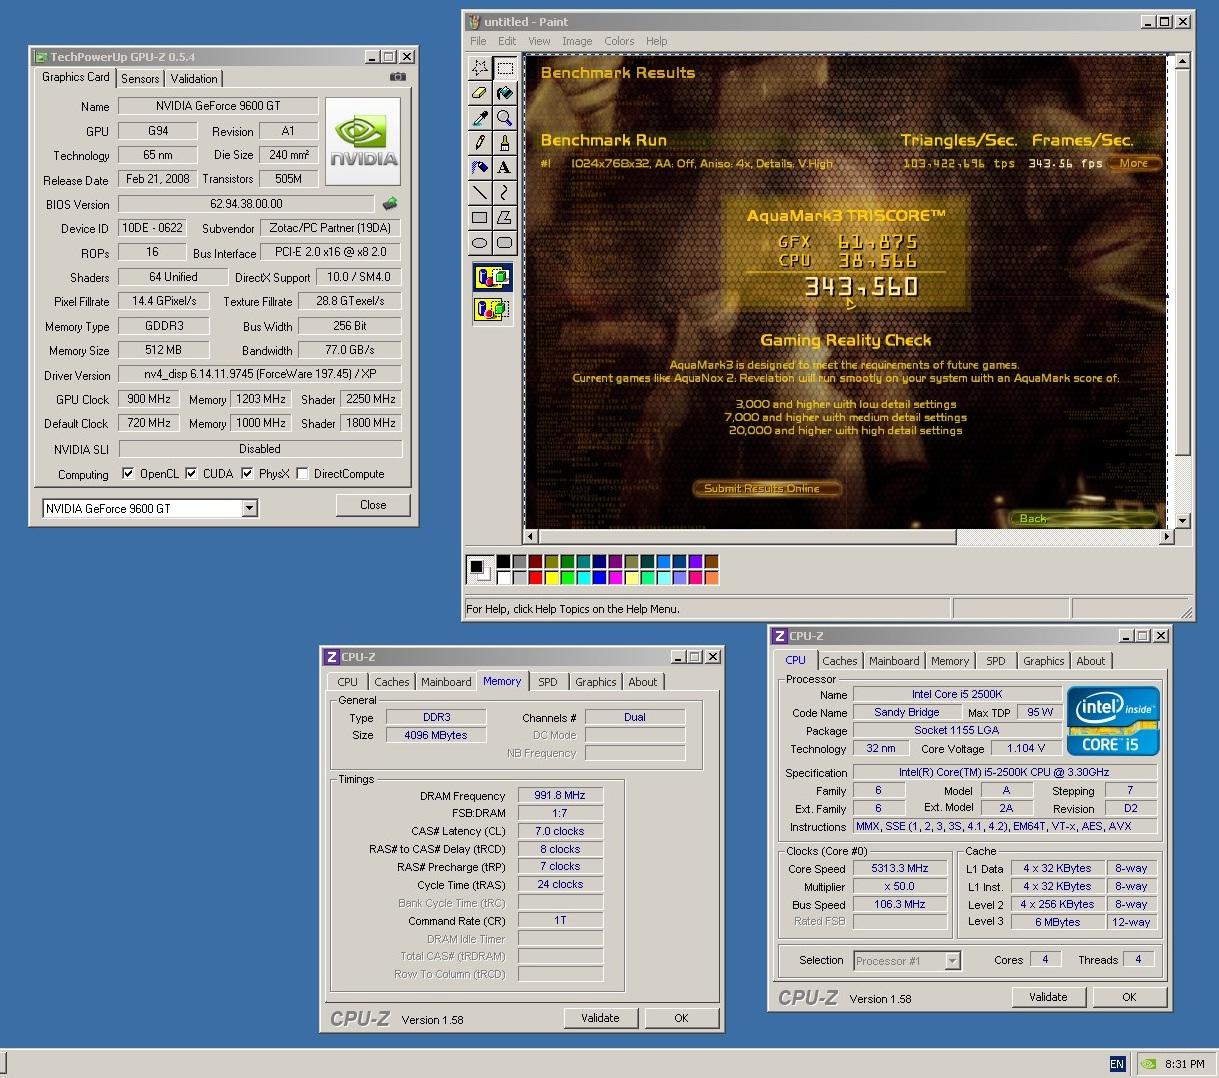Choose the Rounded Rectangle tool
Viewport: 1219px width, 1078px height.
click(x=505, y=242)
